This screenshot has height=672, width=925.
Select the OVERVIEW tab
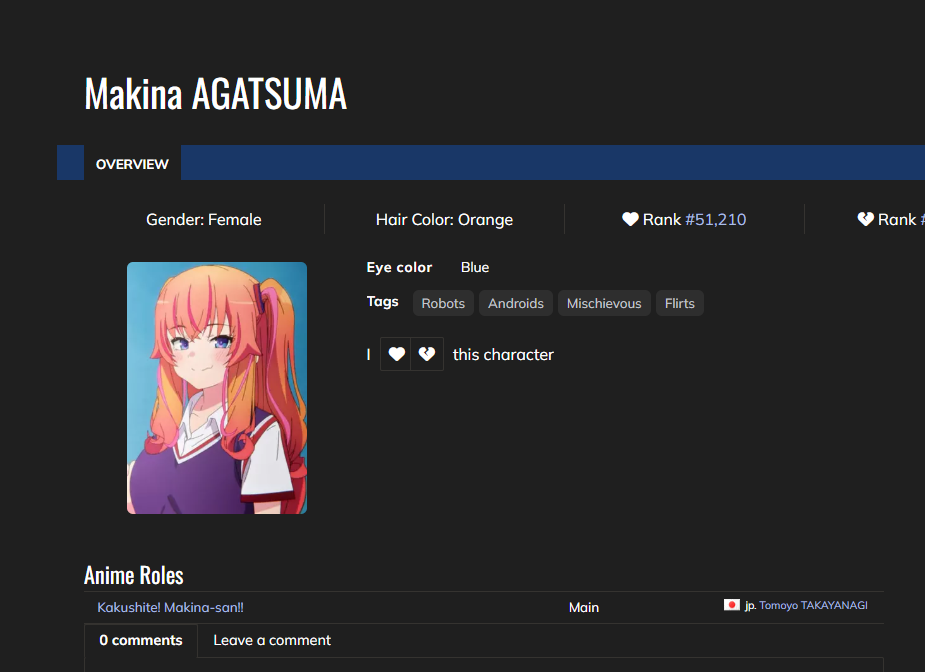click(132, 164)
